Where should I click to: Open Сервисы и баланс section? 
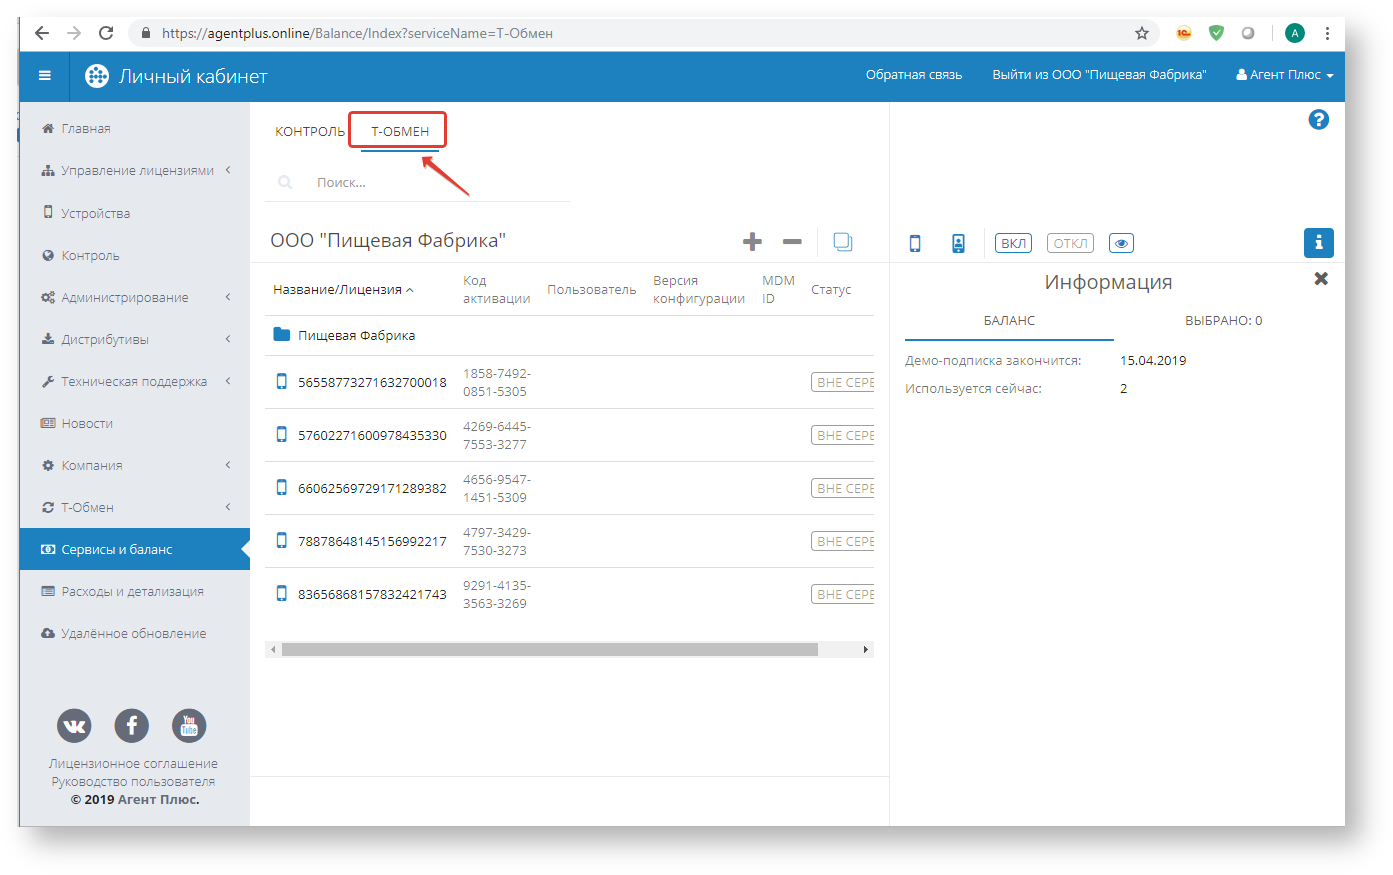(x=135, y=549)
